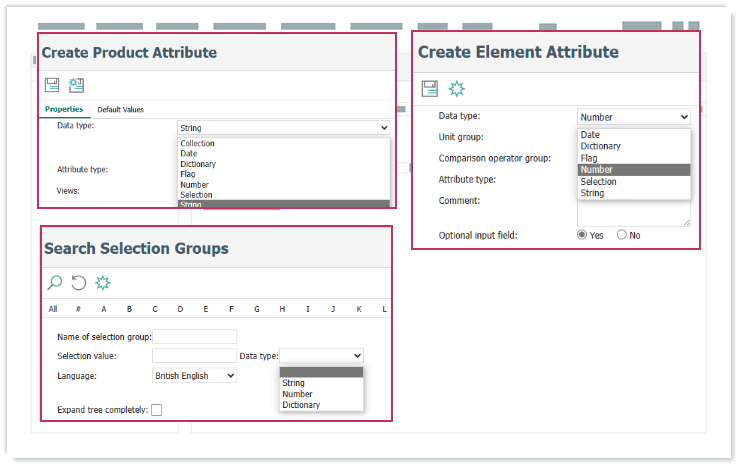Click the Name of selection group field
741x468 pixels.
[194, 337]
